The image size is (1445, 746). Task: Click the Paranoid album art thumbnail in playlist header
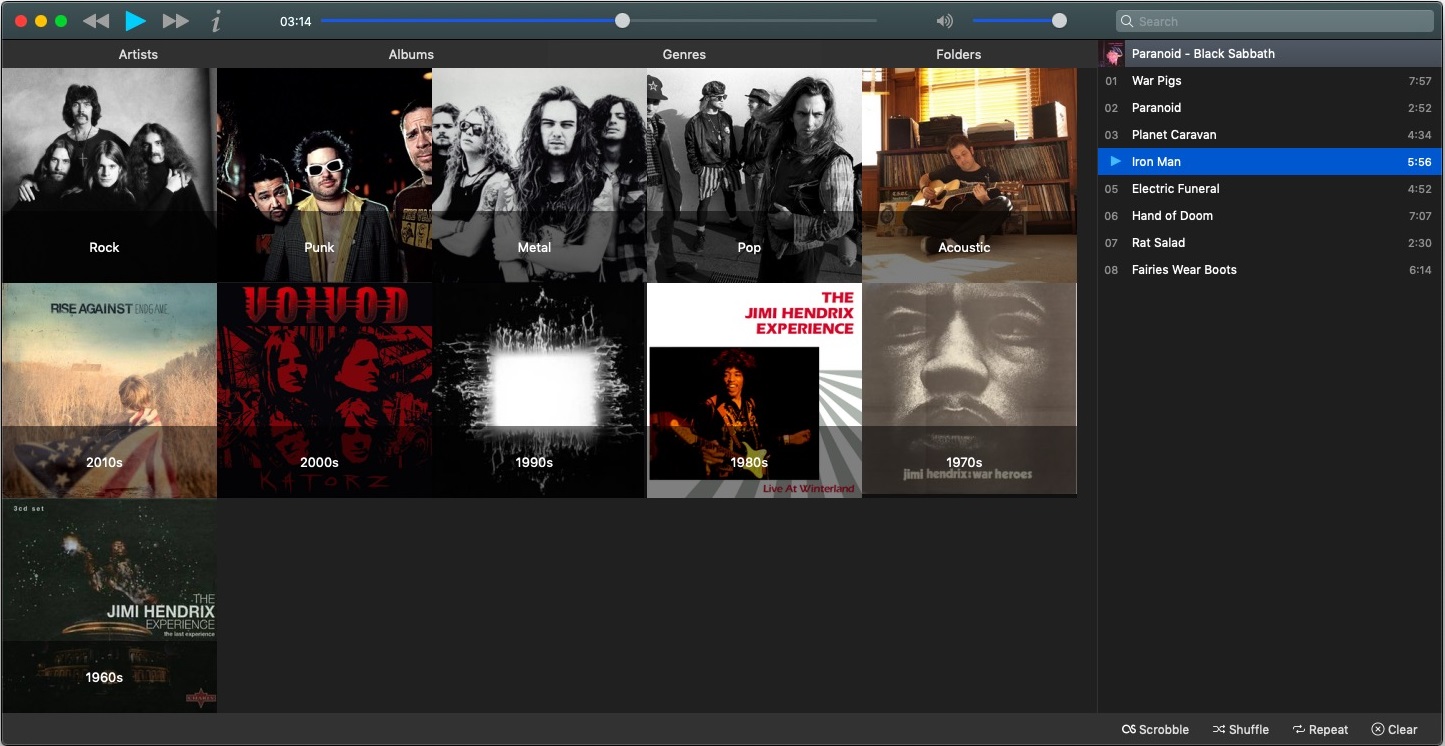coord(1112,54)
